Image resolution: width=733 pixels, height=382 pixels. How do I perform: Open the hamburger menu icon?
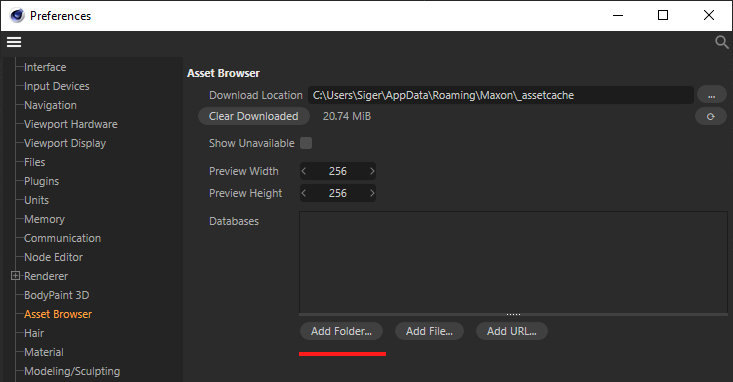point(14,42)
